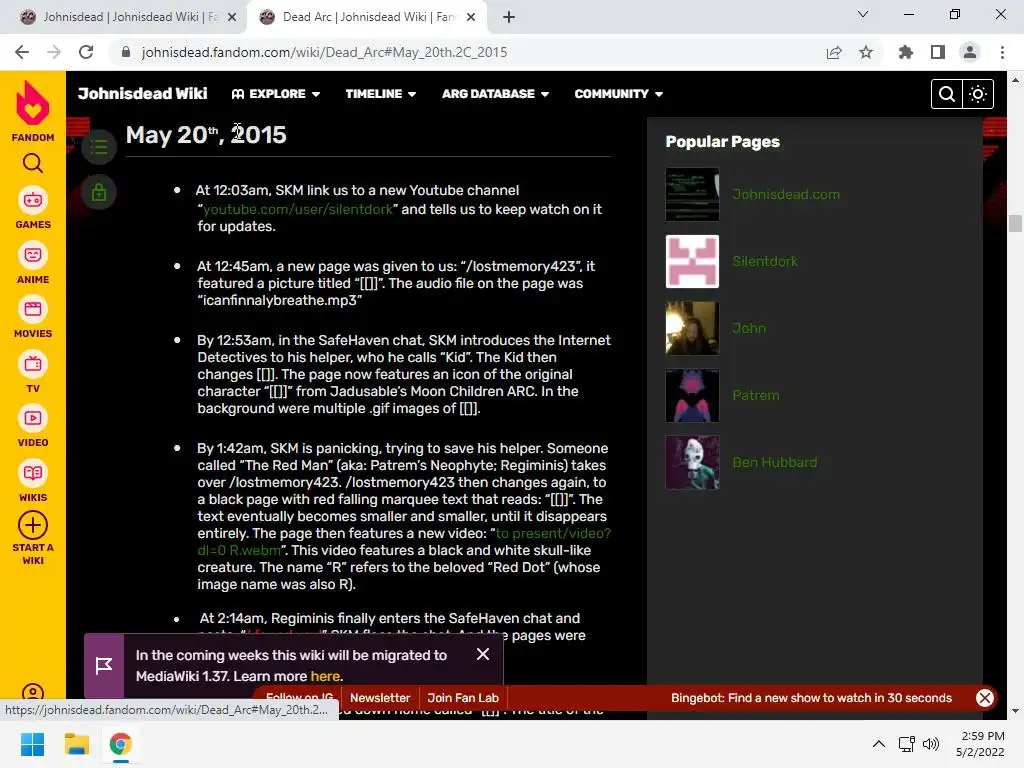Open the Ben Hubbard popular page
This screenshot has height=768, width=1024.
pyautogui.click(x=775, y=462)
